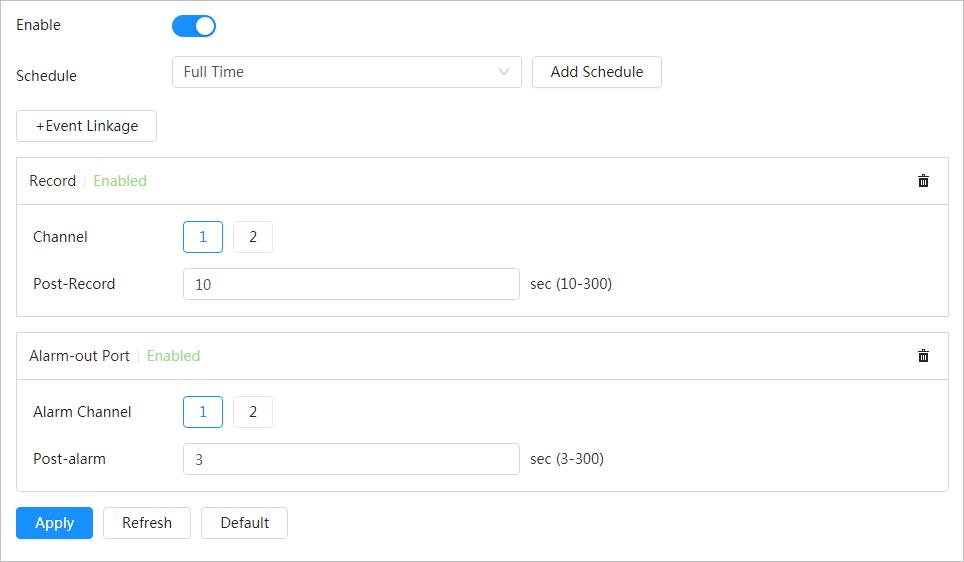964x562 pixels.
Task: Select Record channel 1
Action: [x=203, y=237]
